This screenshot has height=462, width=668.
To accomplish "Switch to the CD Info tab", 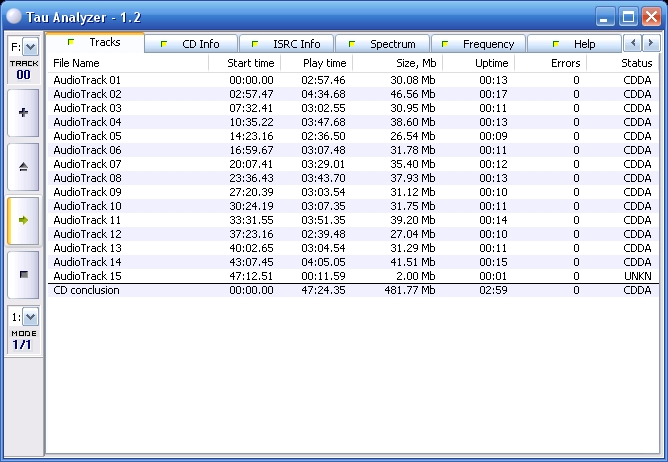I will click(193, 44).
